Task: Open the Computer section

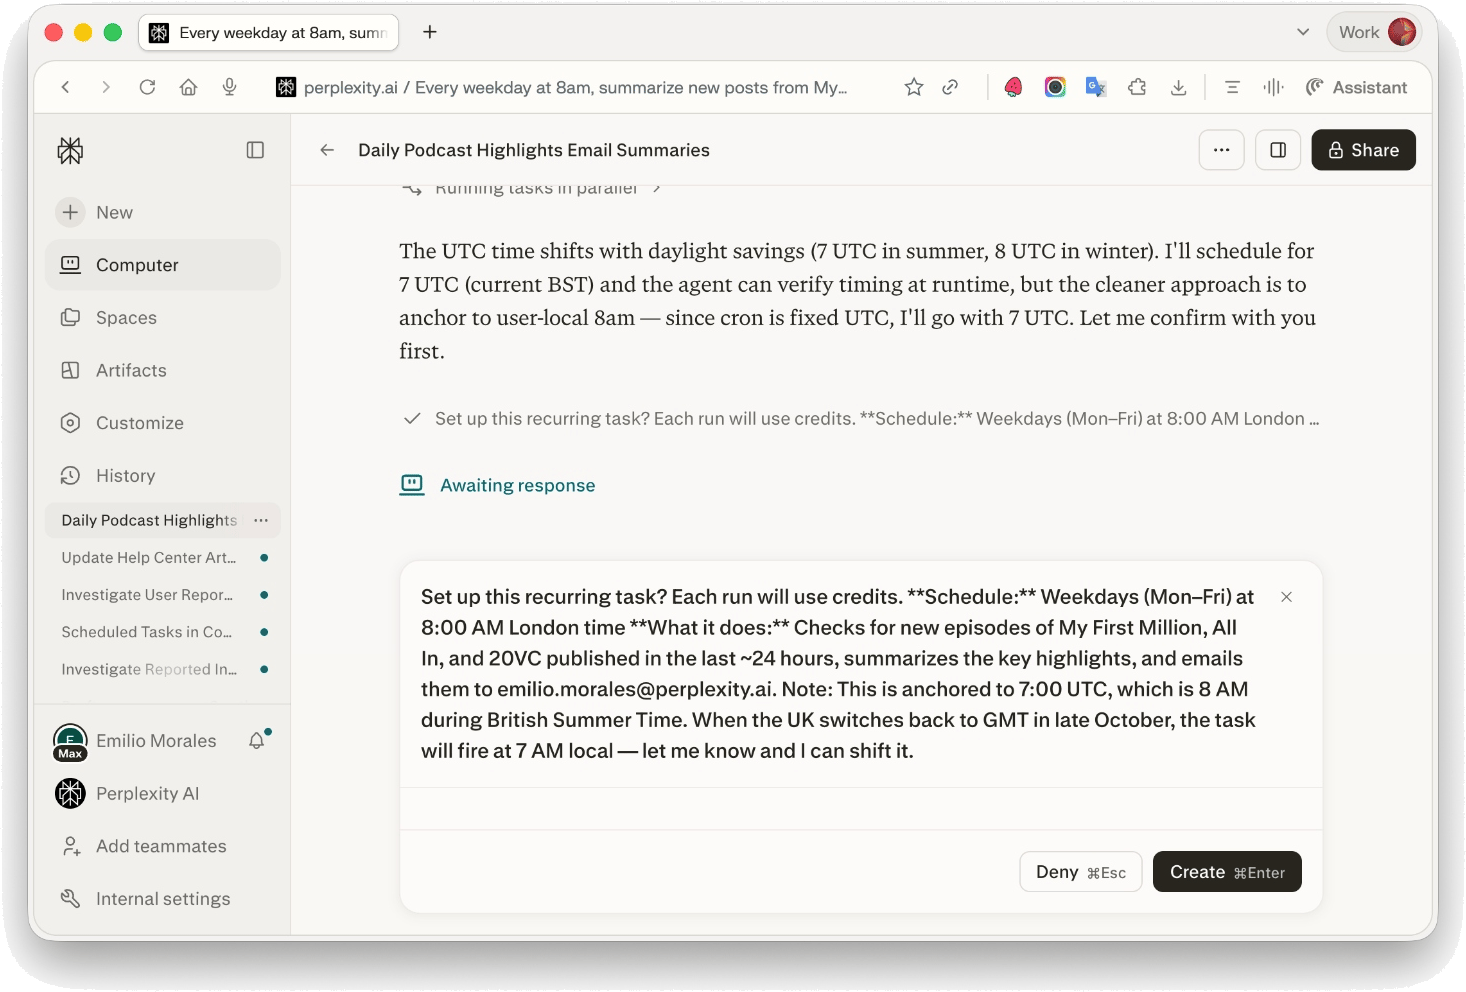Action: click(162, 265)
